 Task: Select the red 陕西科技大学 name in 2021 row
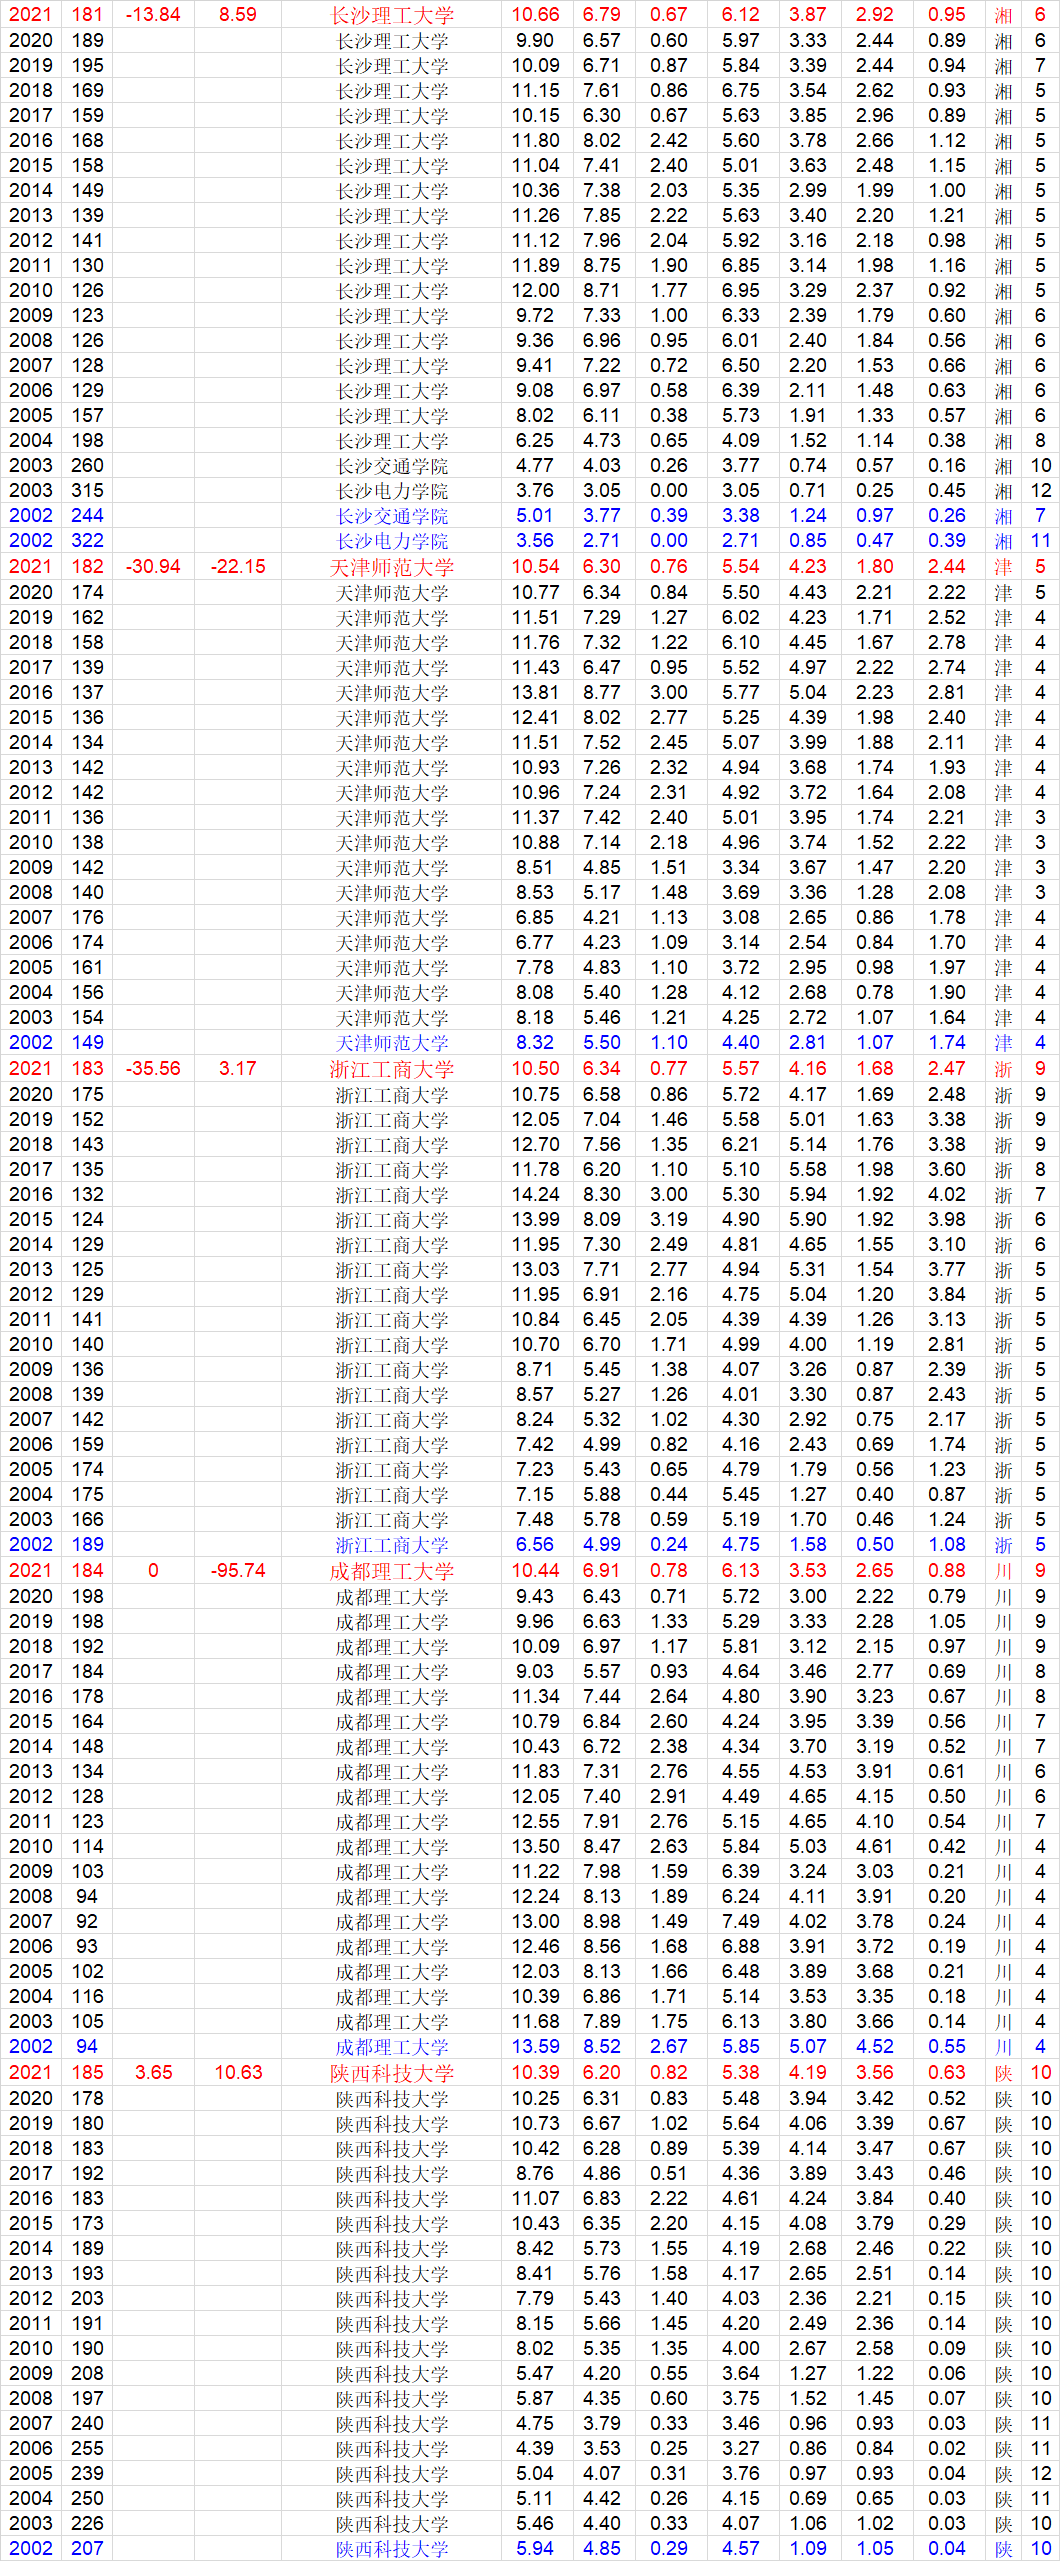pos(392,2073)
